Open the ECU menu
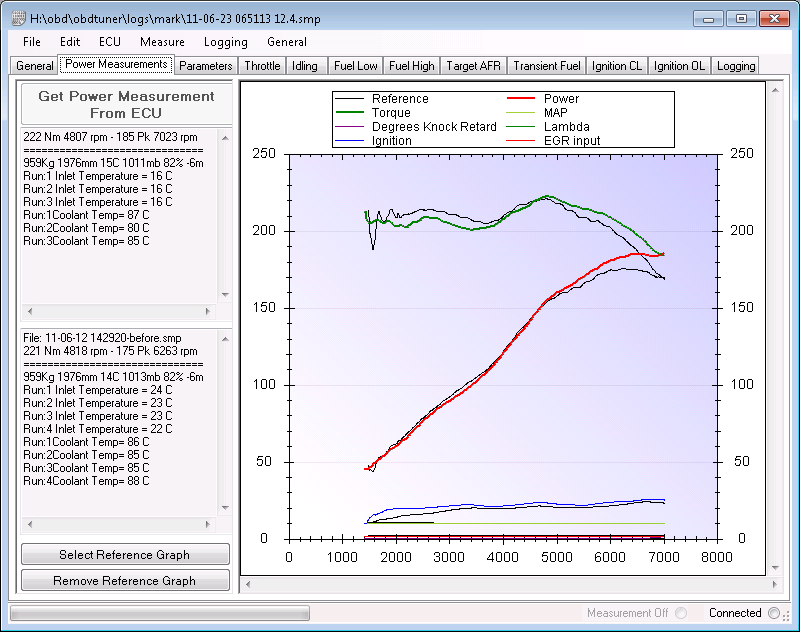The height and width of the screenshot is (632, 800). pos(110,42)
